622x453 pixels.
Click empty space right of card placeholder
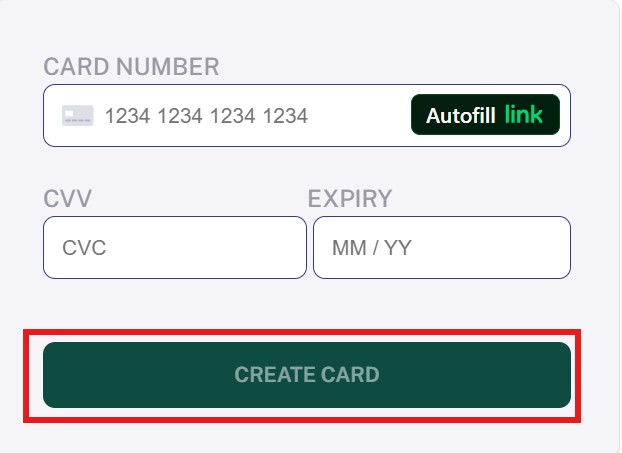359,115
